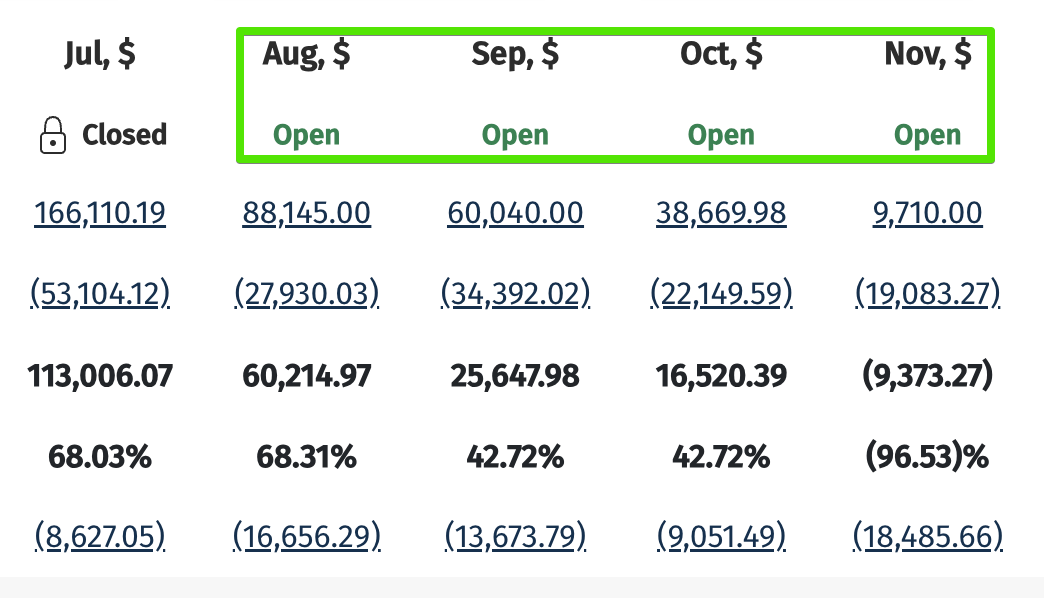Click the Open status under Aug
Screen dimensions: 1044x598
pyautogui.click(x=306, y=135)
